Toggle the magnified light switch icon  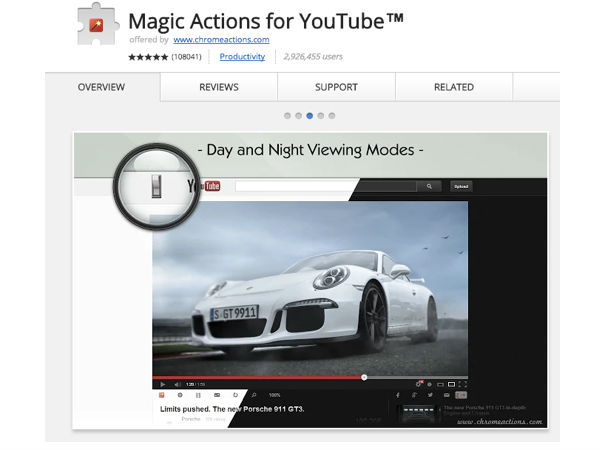[x=156, y=186]
